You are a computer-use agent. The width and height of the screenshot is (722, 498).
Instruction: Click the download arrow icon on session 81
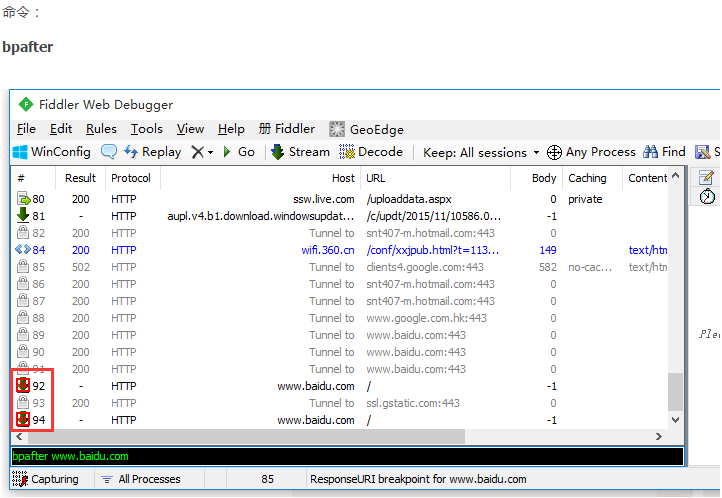click(x=23, y=215)
